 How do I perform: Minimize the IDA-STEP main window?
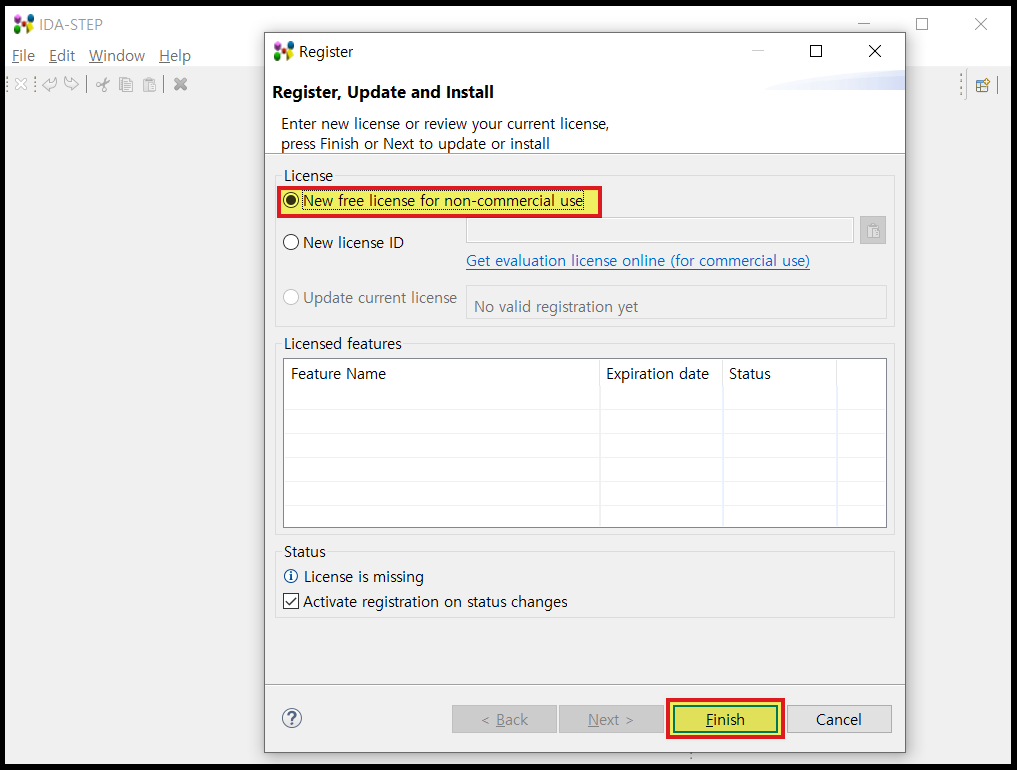click(x=863, y=24)
